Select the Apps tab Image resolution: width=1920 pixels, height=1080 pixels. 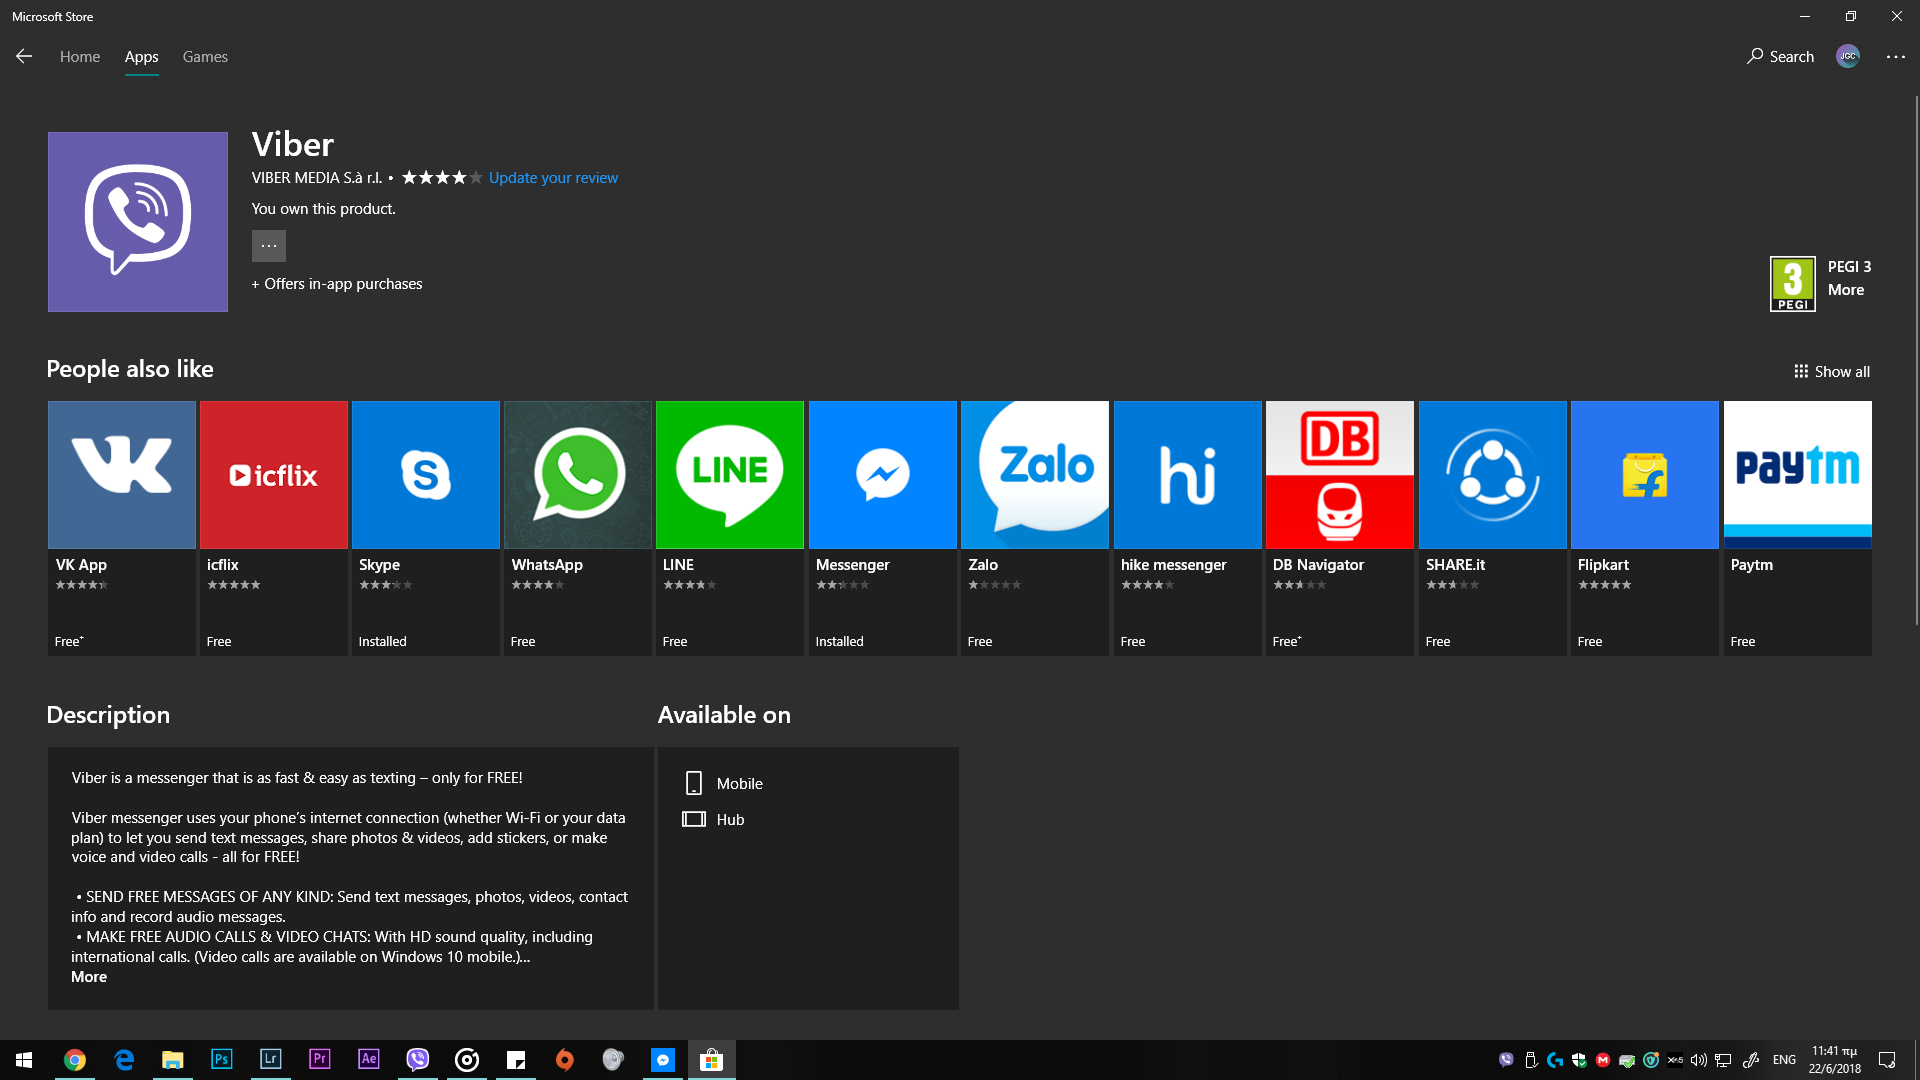coord(141,57)
